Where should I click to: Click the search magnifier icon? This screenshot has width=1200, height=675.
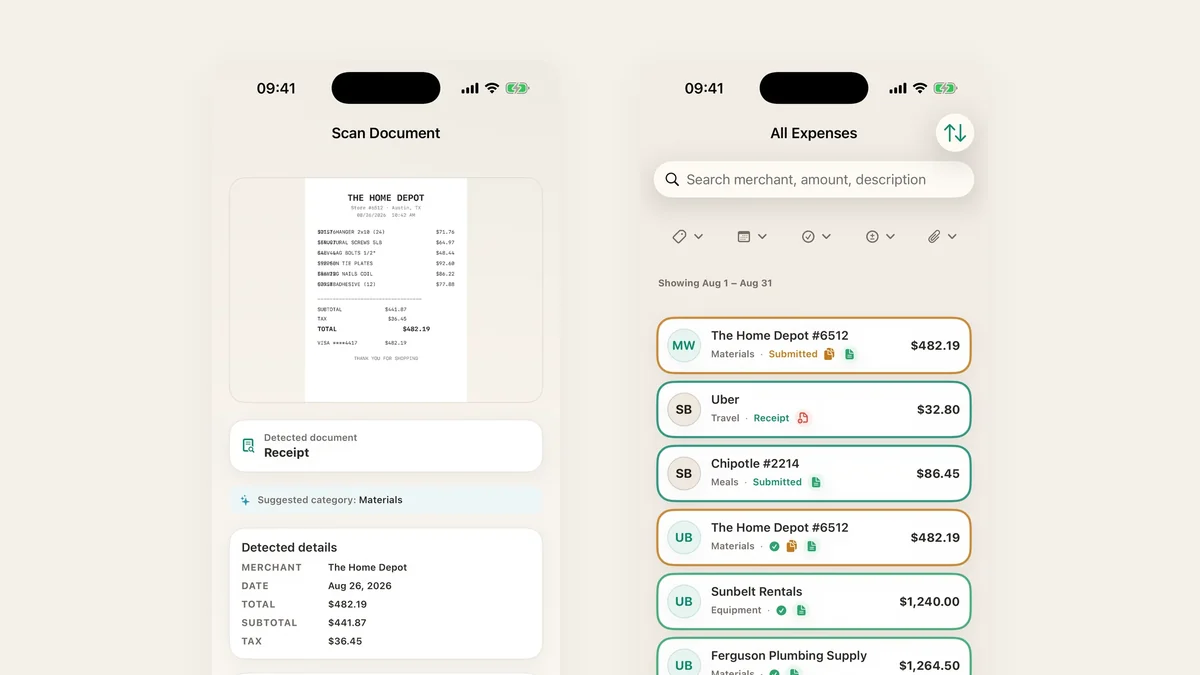pyautogui.click(x=672, y=180)
